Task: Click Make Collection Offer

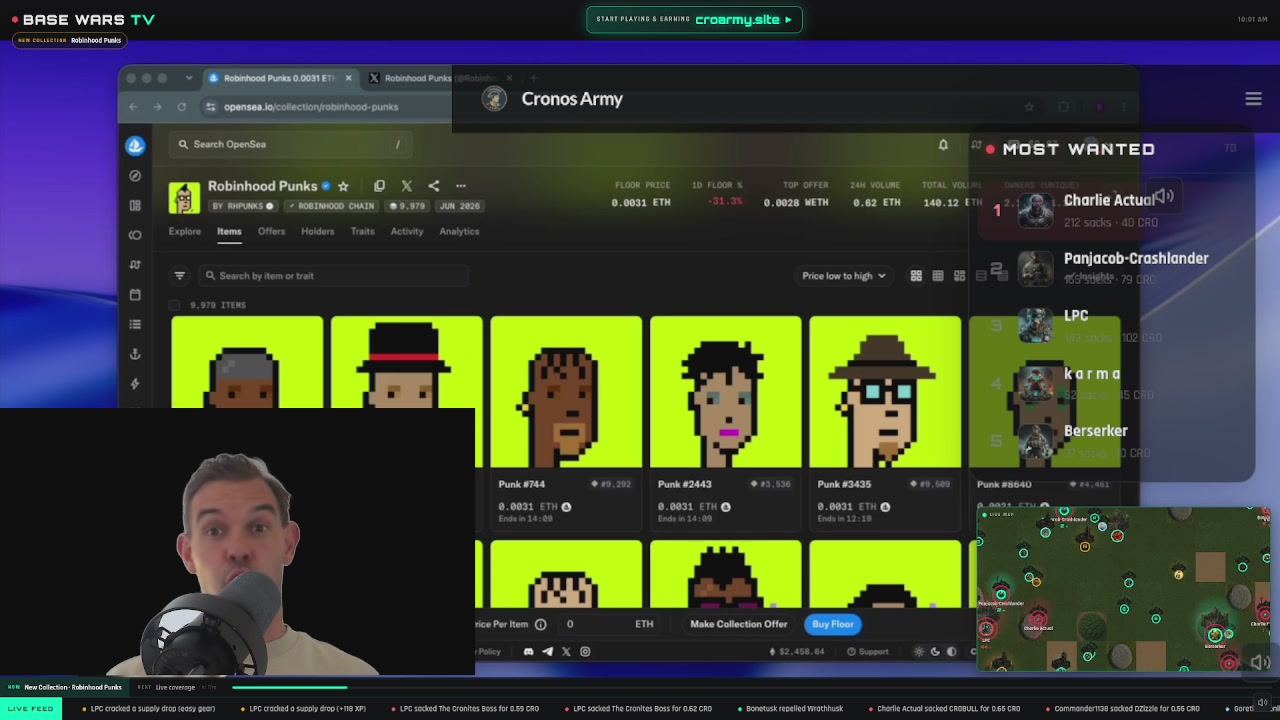Action: (739, 624)
